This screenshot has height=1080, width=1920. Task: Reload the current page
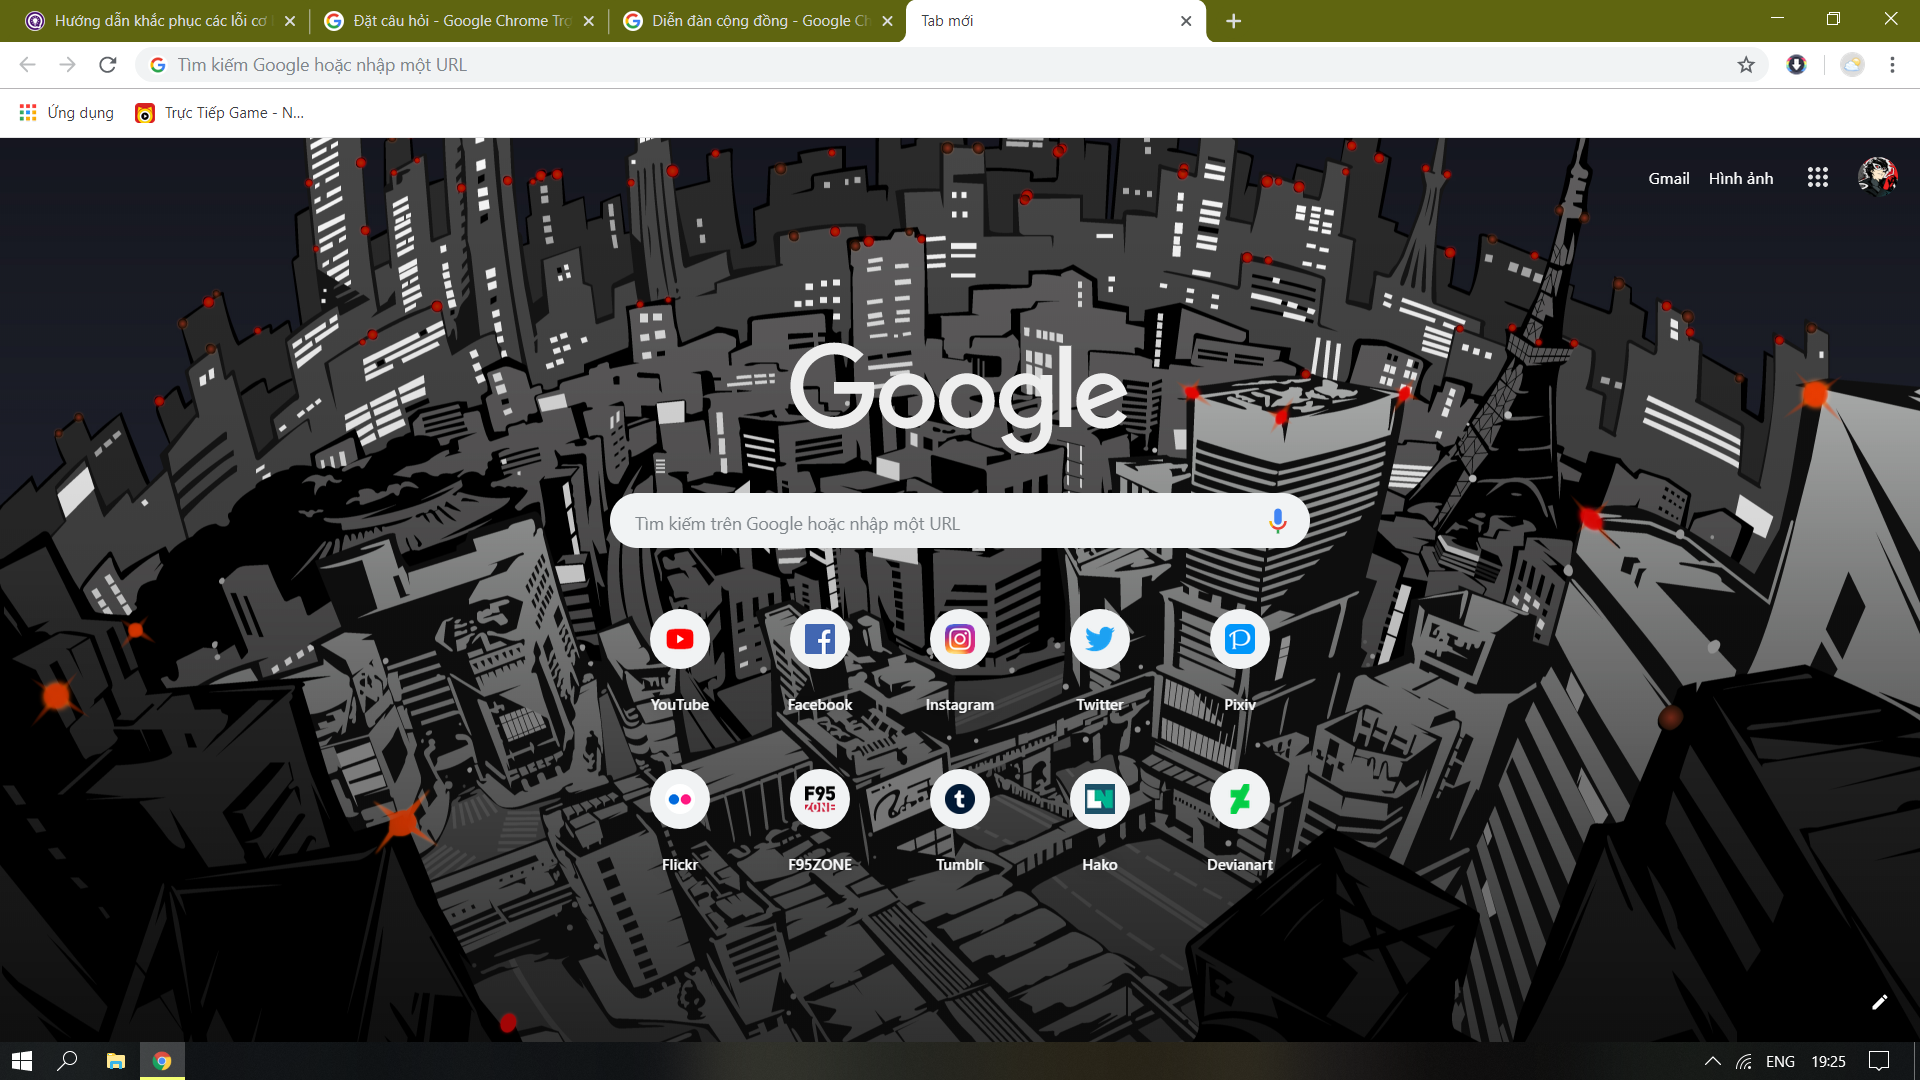coord(108,65)
